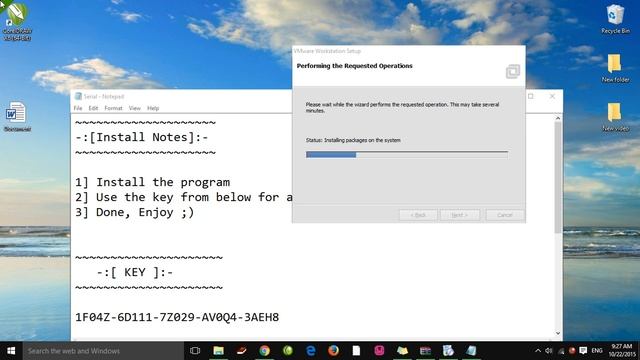Open the Help menu in Notepad

pos(153,108)
